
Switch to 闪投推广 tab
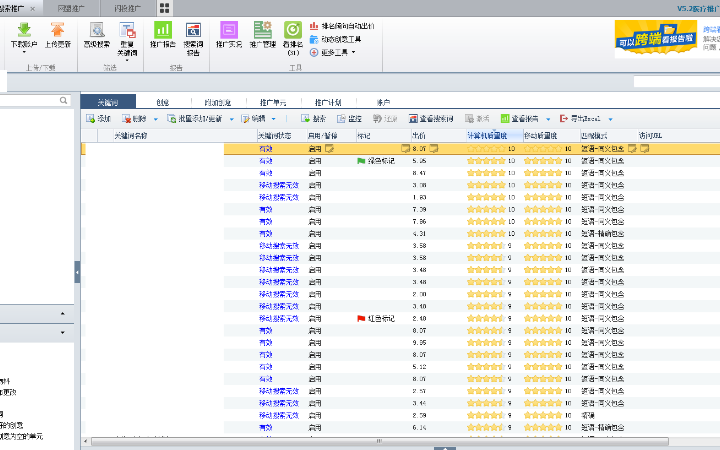click(x=128, y=8)
